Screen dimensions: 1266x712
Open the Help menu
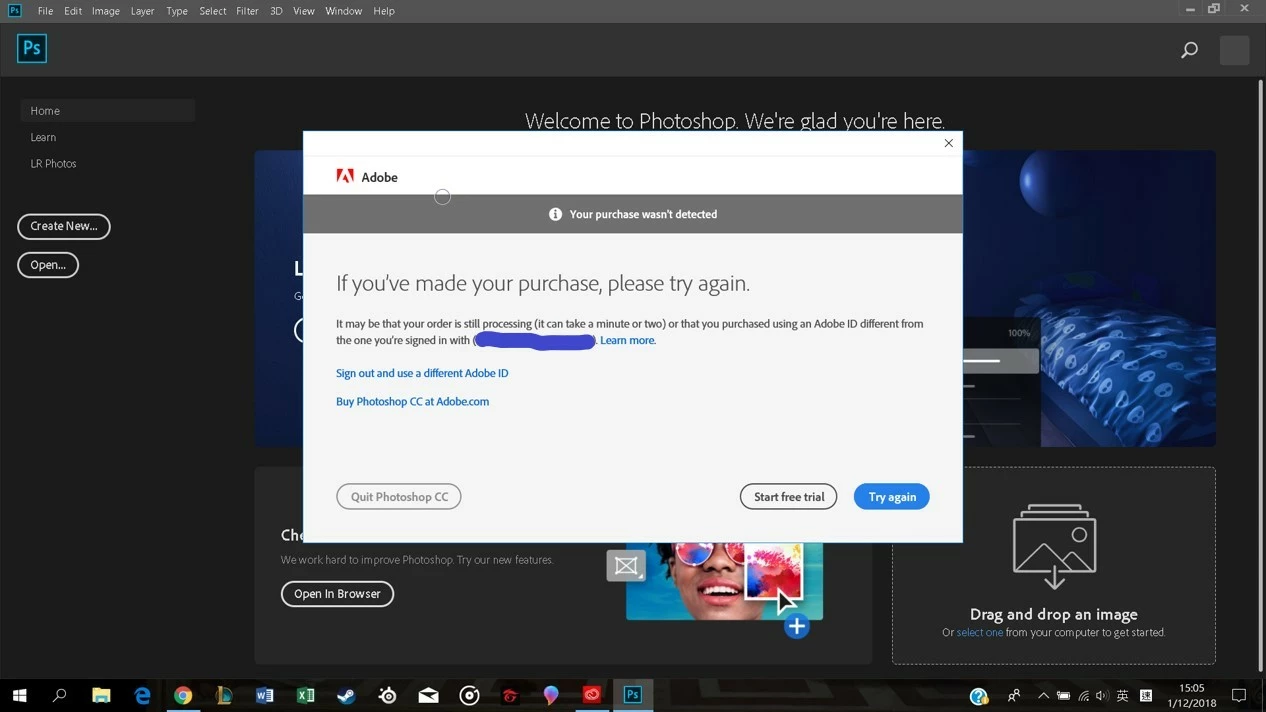pyautogui.click(x=384, y=11)
